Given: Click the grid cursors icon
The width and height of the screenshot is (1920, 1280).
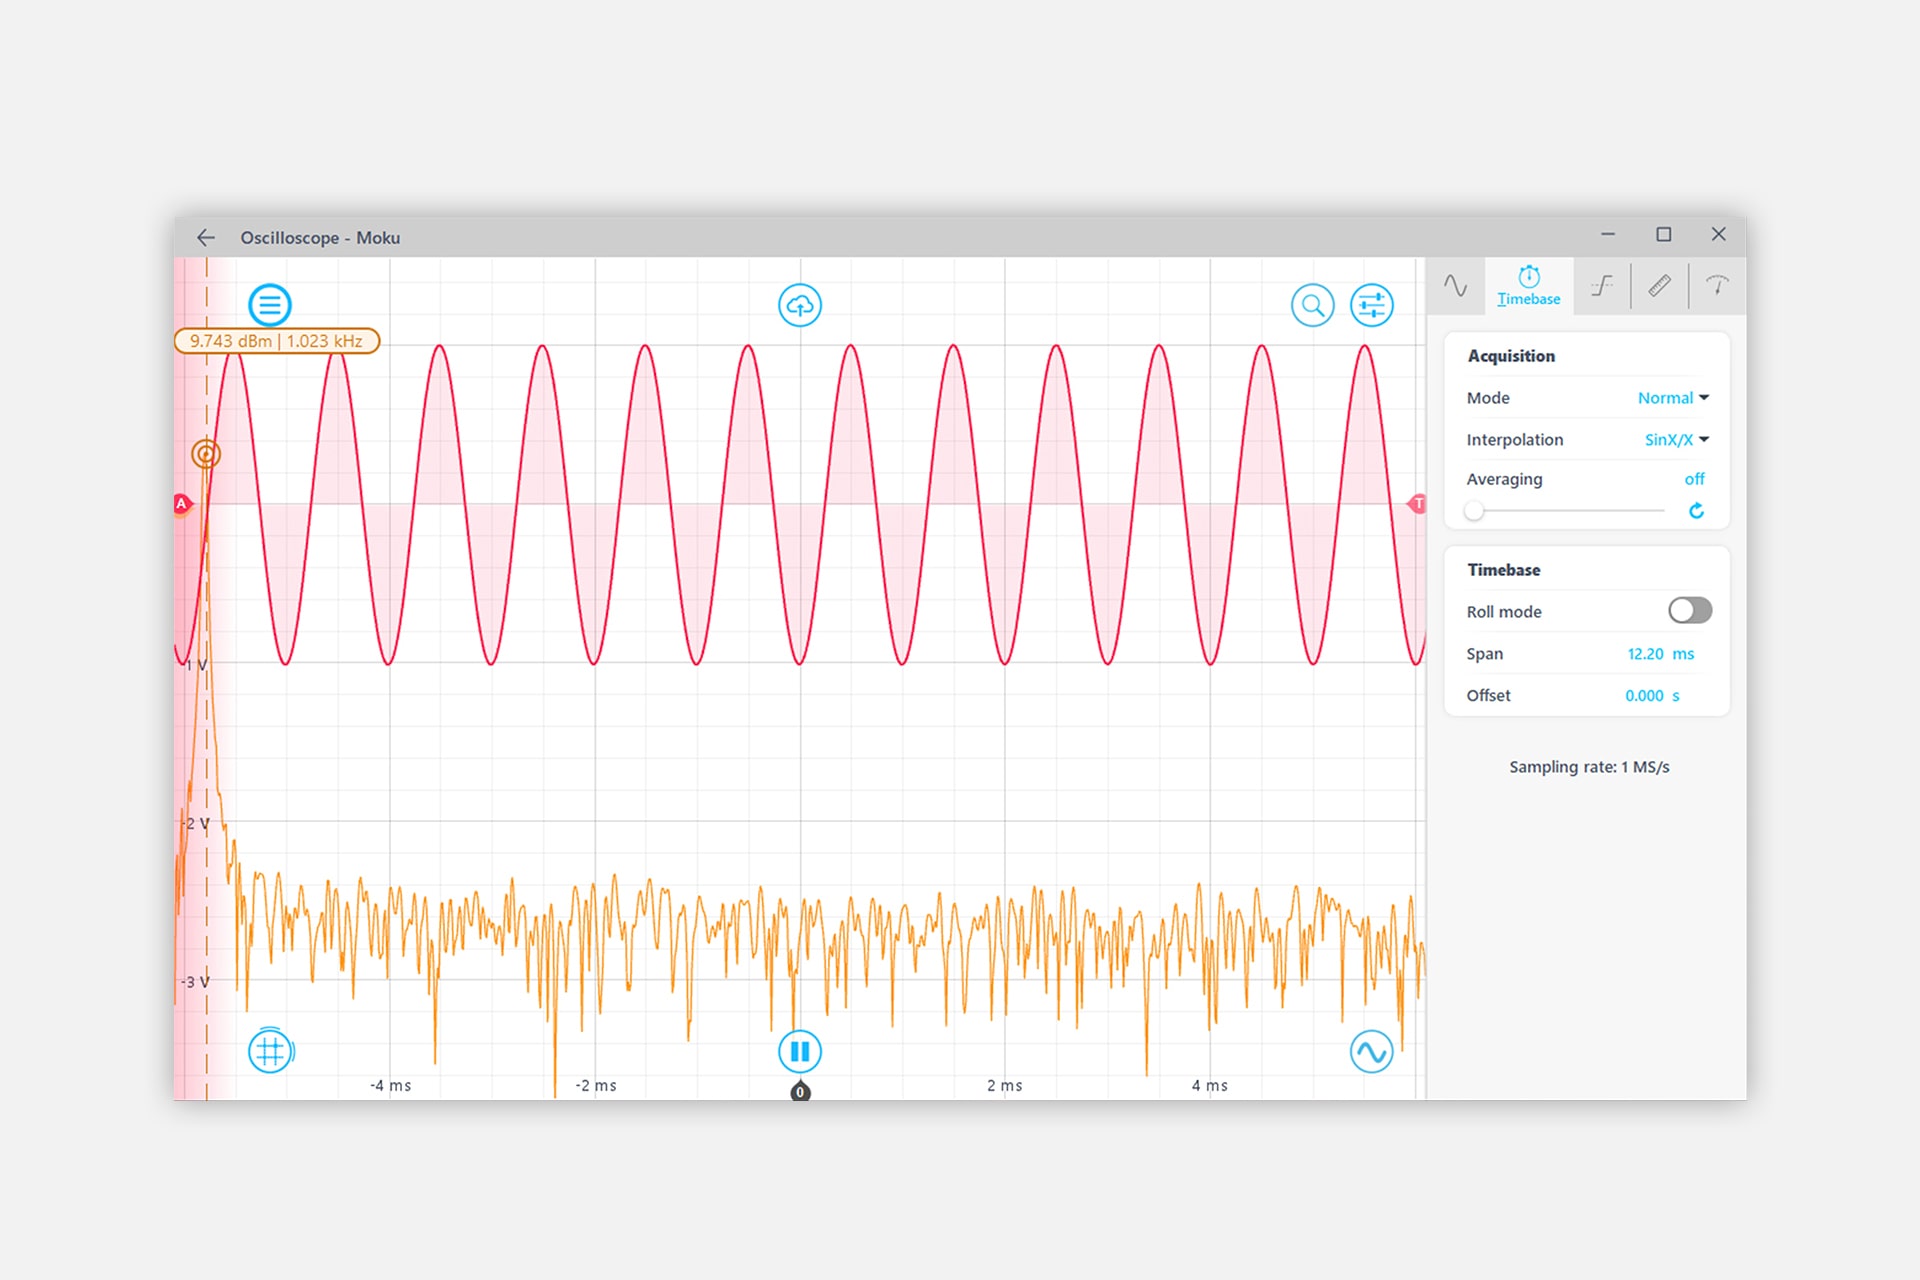Looking at the screenshot, I should [270, 1051].
